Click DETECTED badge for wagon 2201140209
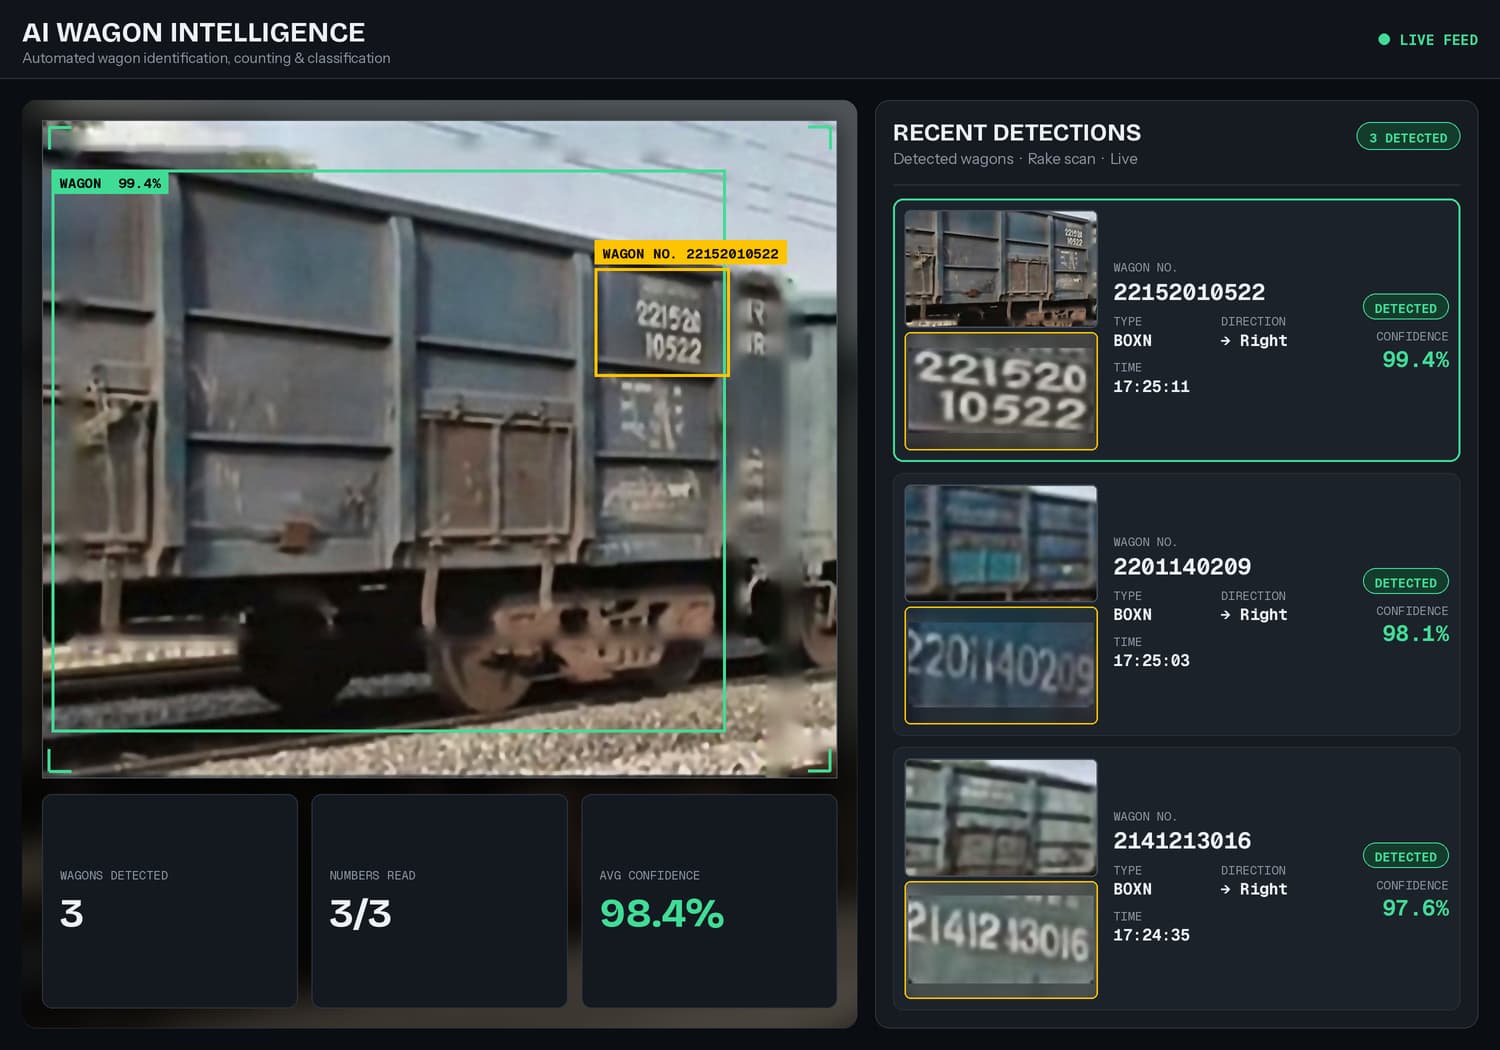 [x=1405, y=582]
